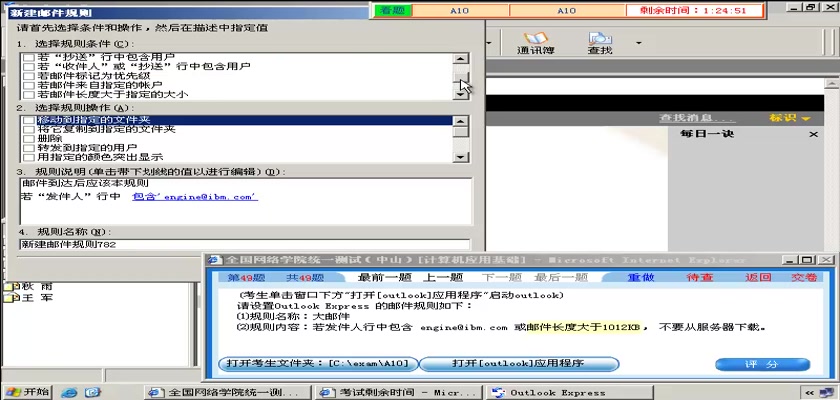Image resolution: width=840 pixels, height=400 pixels.
Task: Launch Outlook Express from quick launch
Action: (x=93, y=393)
